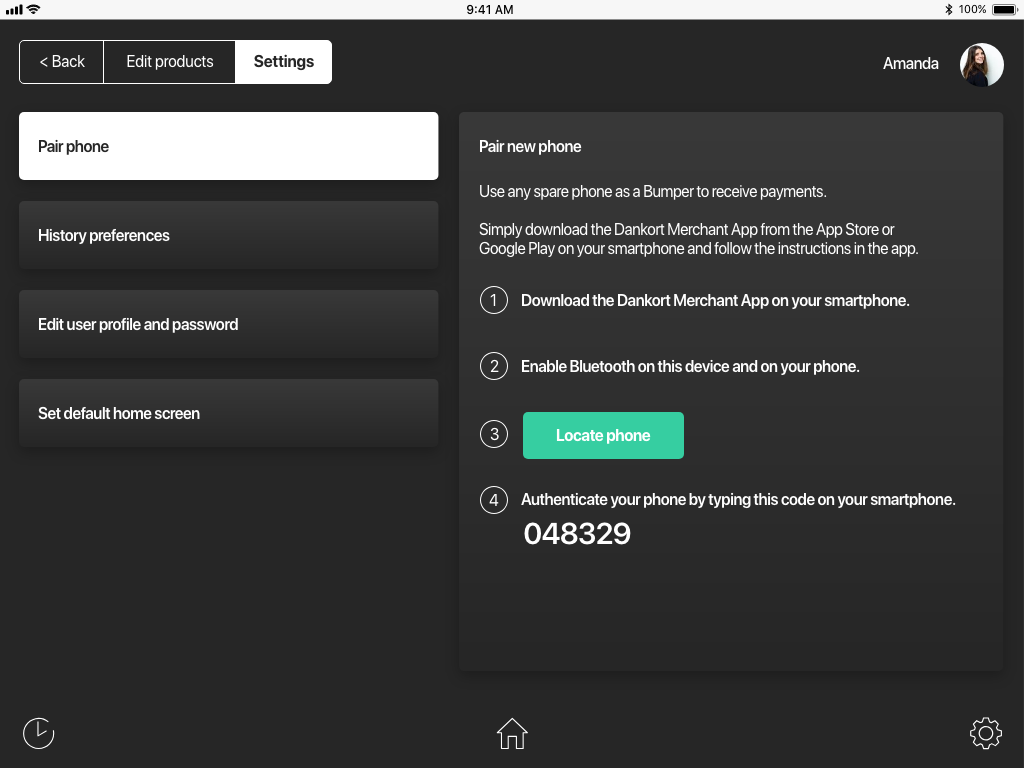Tap the authentication code 048329

click(x=577, y=534)
